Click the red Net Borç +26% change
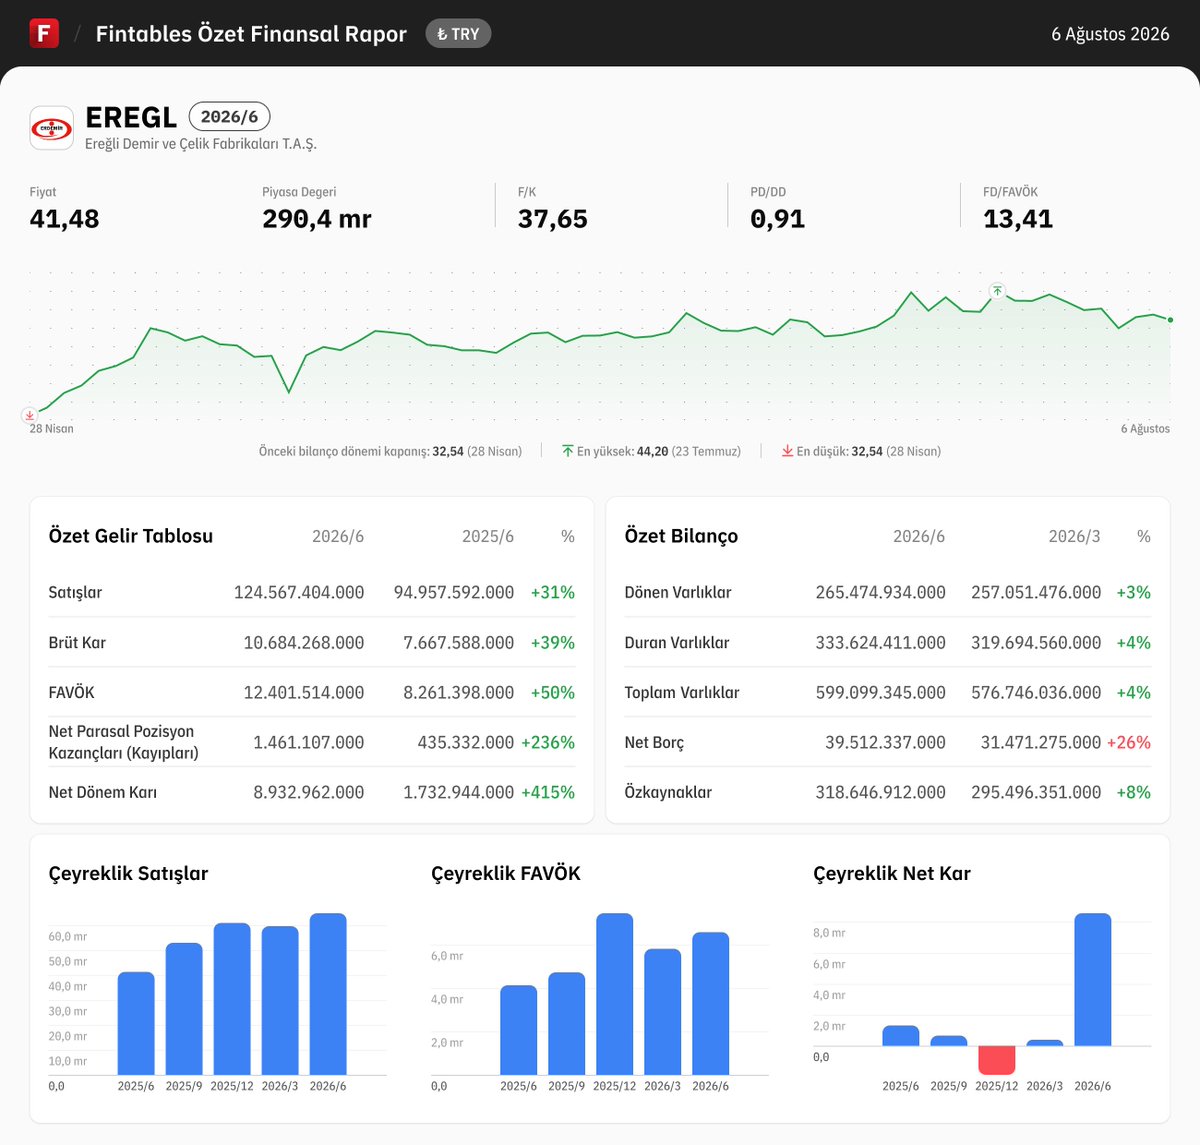This screenshot has height=1145, width=1200. pyautogui.click(x=1129, y=742)
